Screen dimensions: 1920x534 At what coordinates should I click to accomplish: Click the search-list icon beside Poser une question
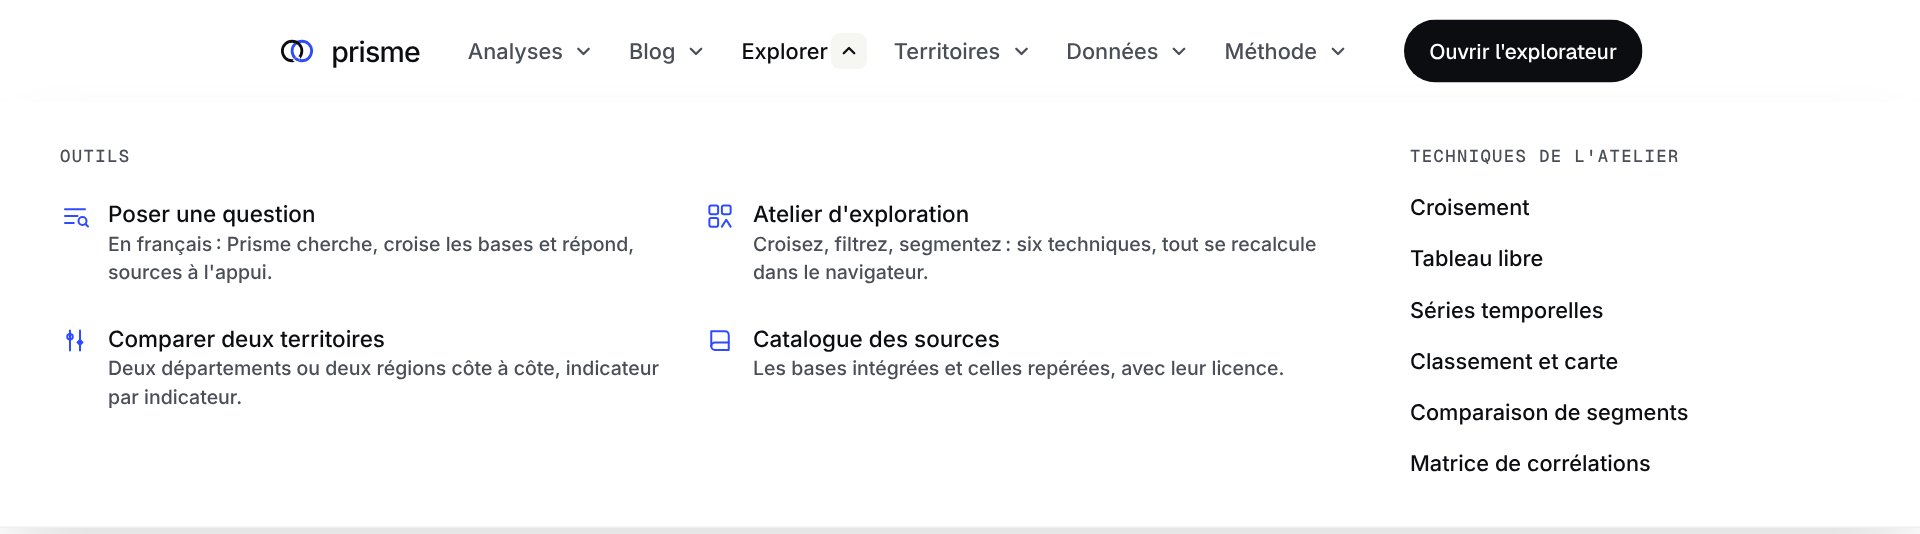(76, 217)
